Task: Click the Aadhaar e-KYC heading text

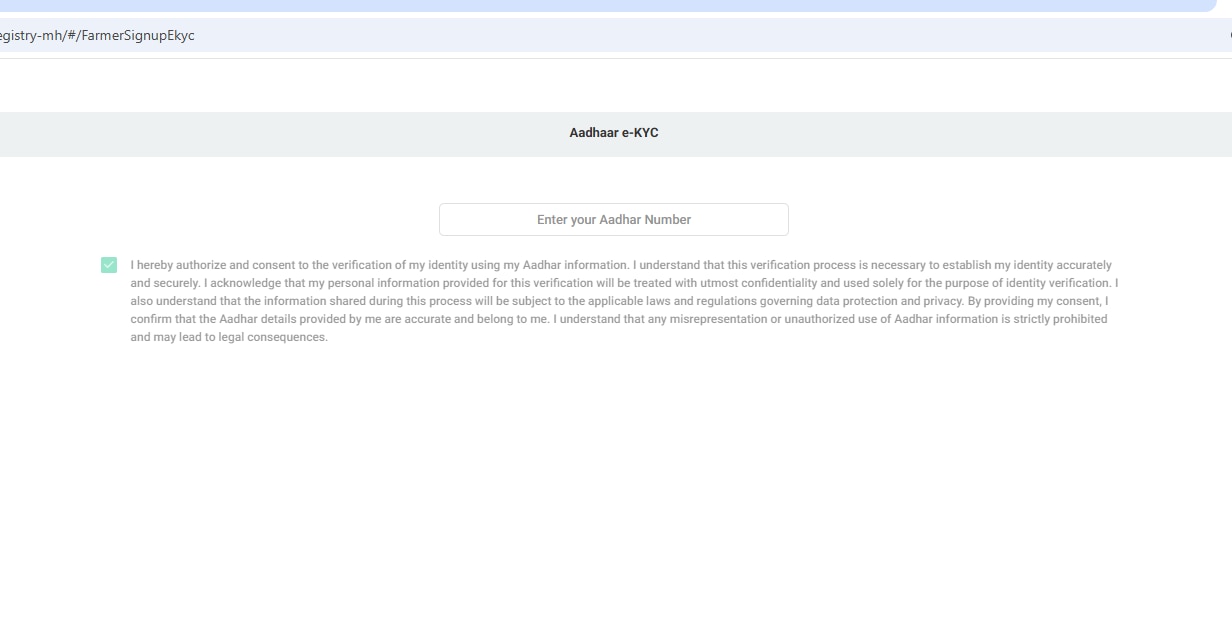Action: pyautogui.click(x=614, y=133)
